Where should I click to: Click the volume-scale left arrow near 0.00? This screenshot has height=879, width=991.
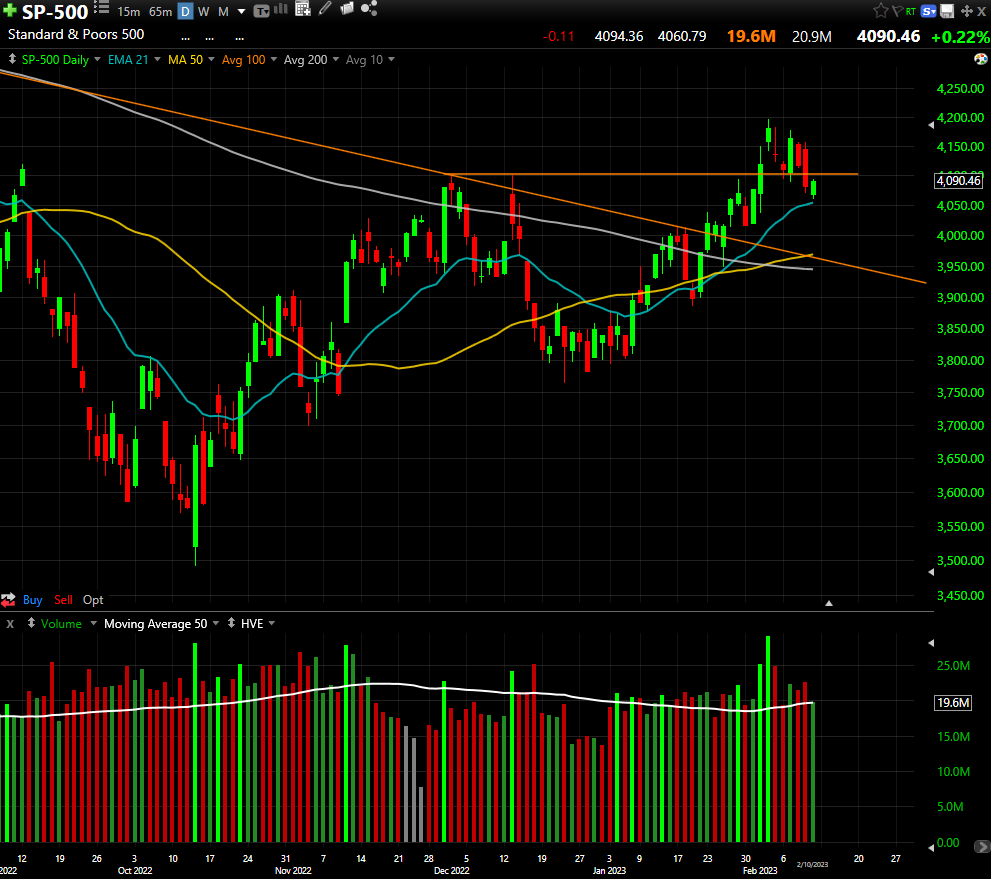click(931, 847)
